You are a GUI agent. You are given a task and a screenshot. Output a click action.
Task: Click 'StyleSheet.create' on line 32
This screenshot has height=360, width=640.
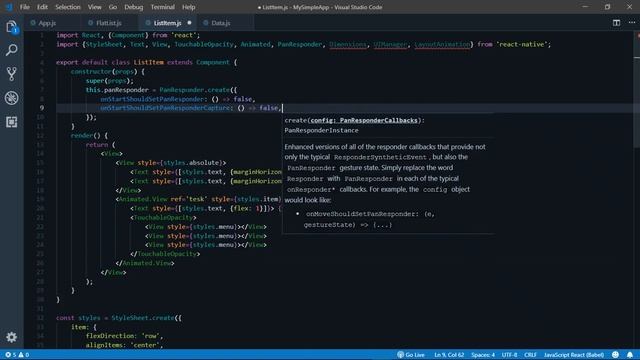143,318
